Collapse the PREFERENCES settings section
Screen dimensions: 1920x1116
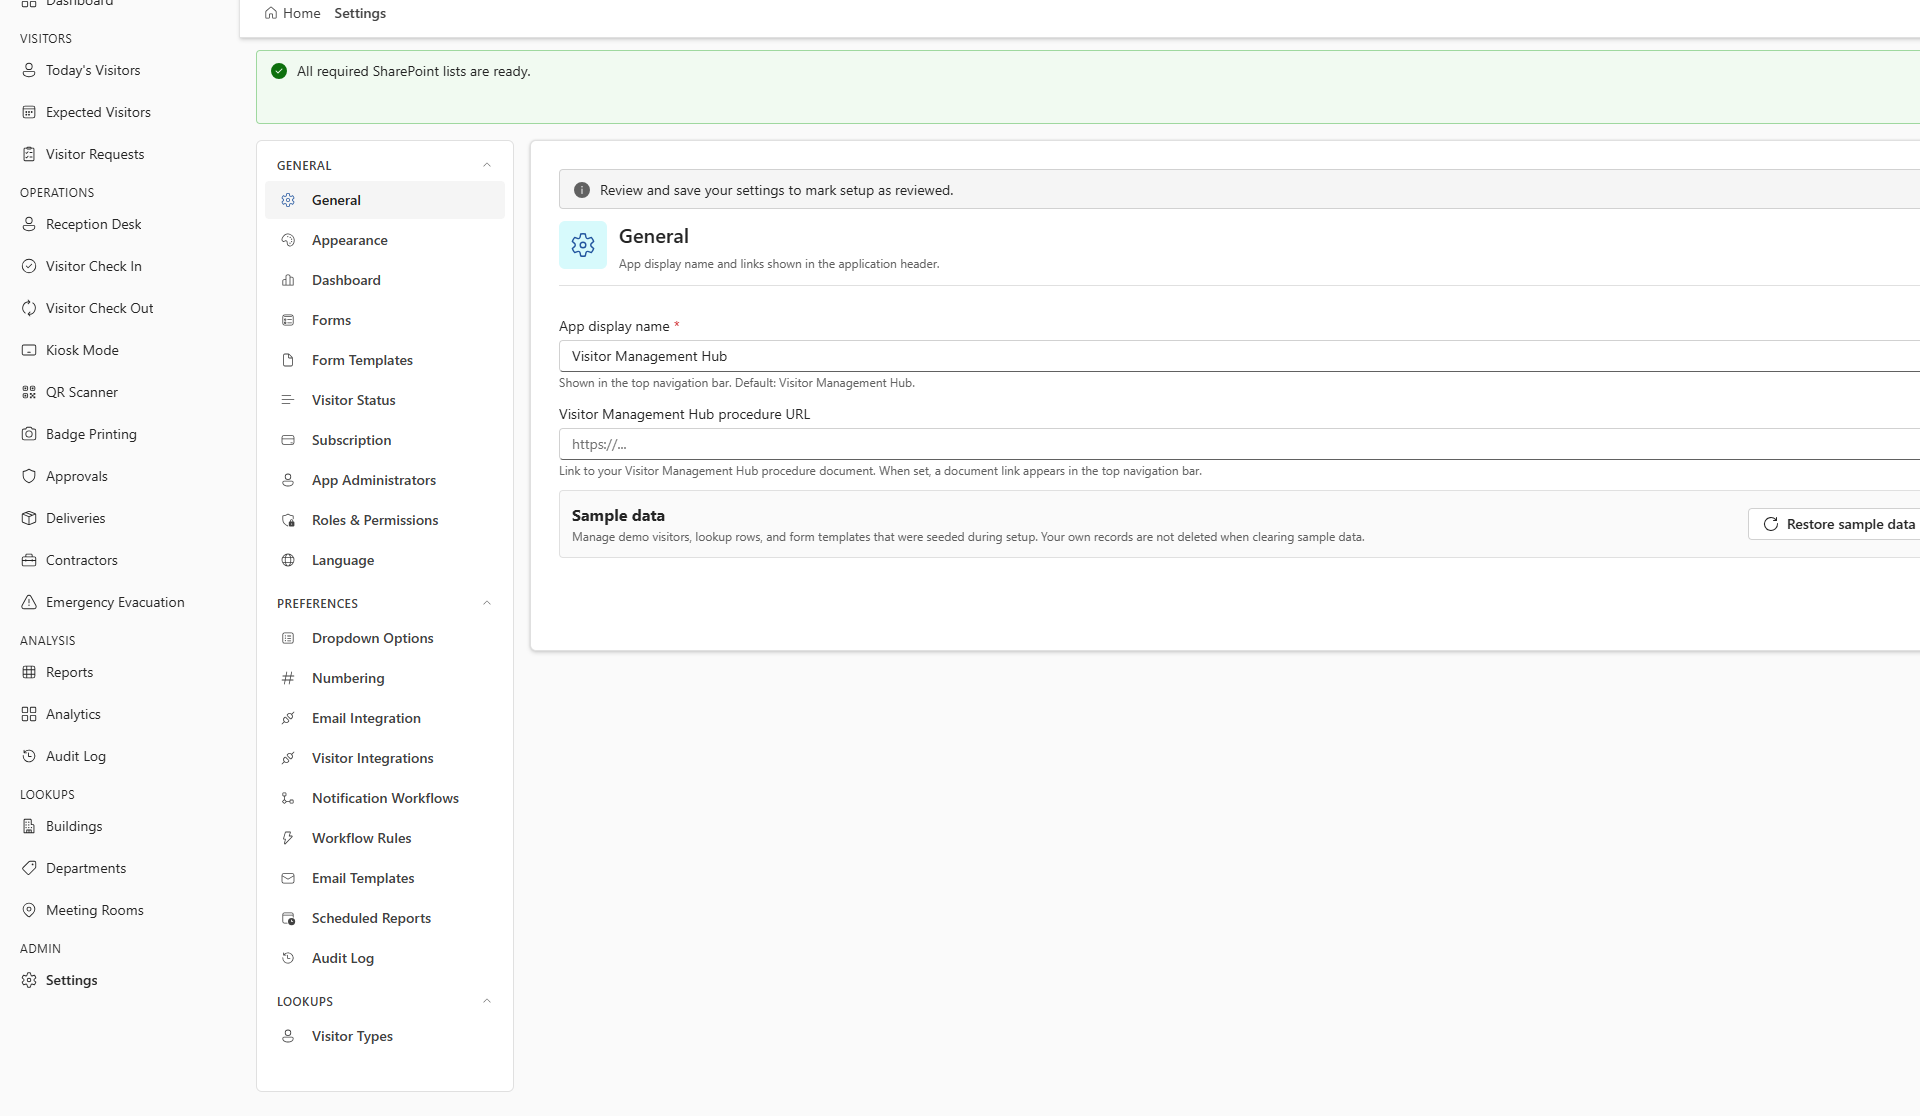tap(487, 603)
